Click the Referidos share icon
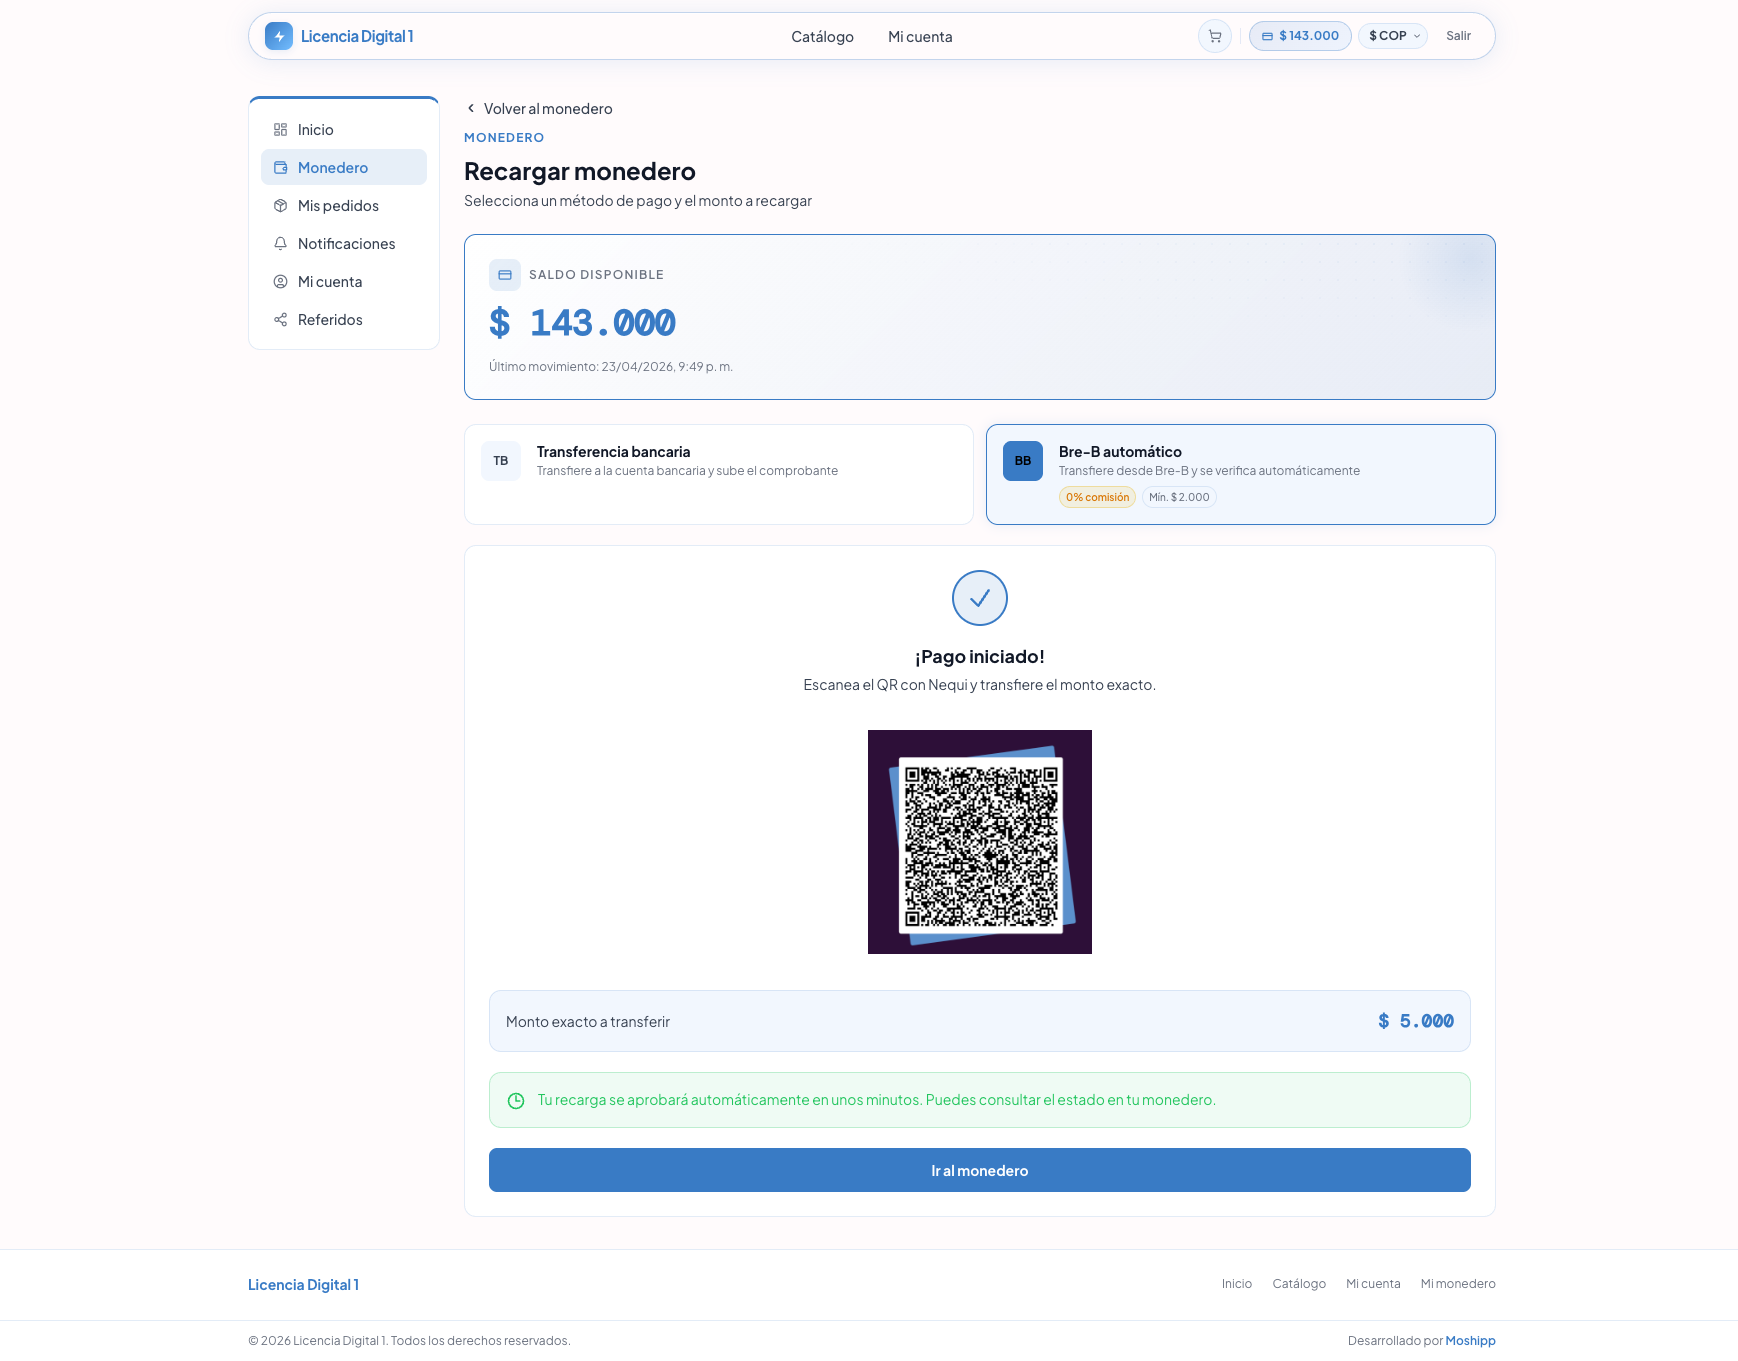 (x=281, y=319)
